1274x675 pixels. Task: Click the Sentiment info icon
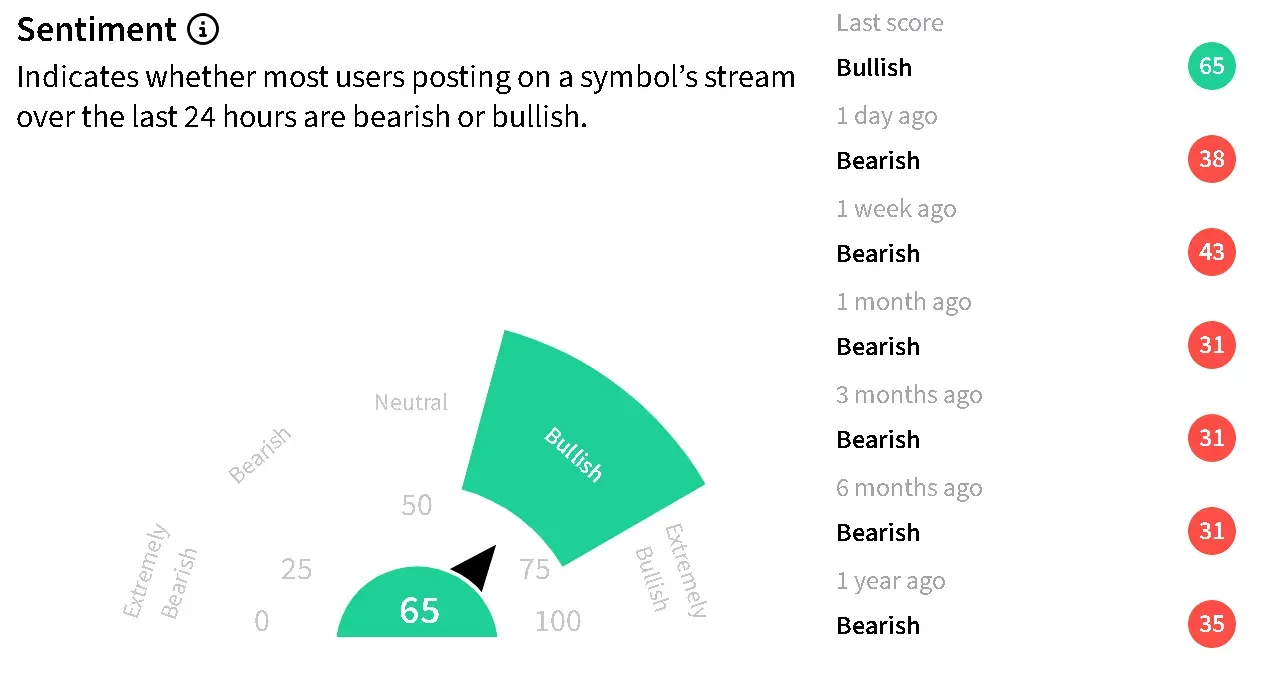202,30
